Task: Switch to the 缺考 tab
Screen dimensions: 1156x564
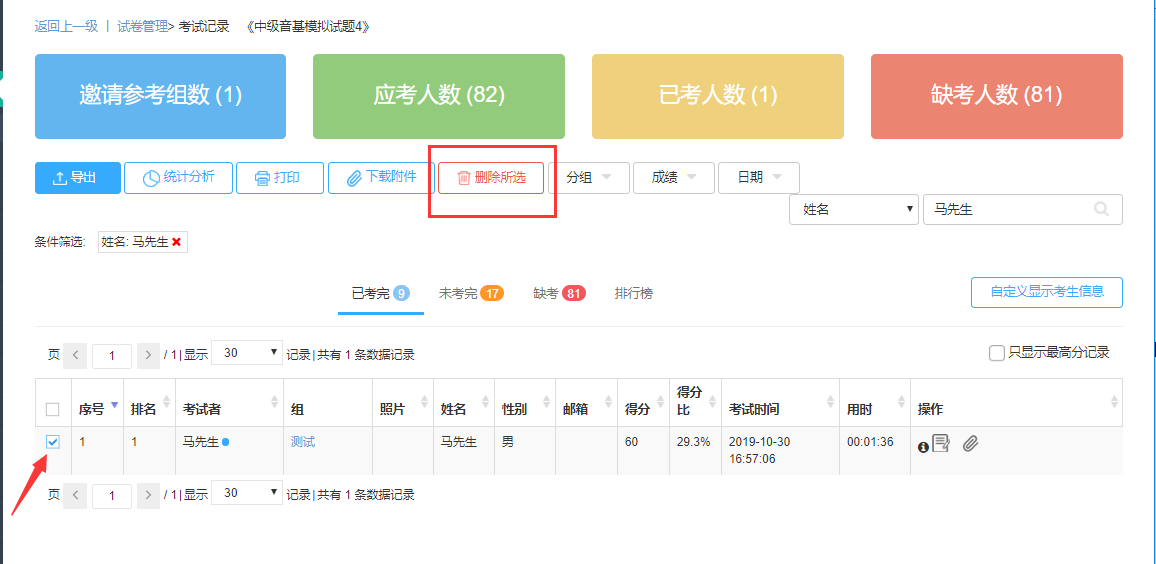Action: 558,293
